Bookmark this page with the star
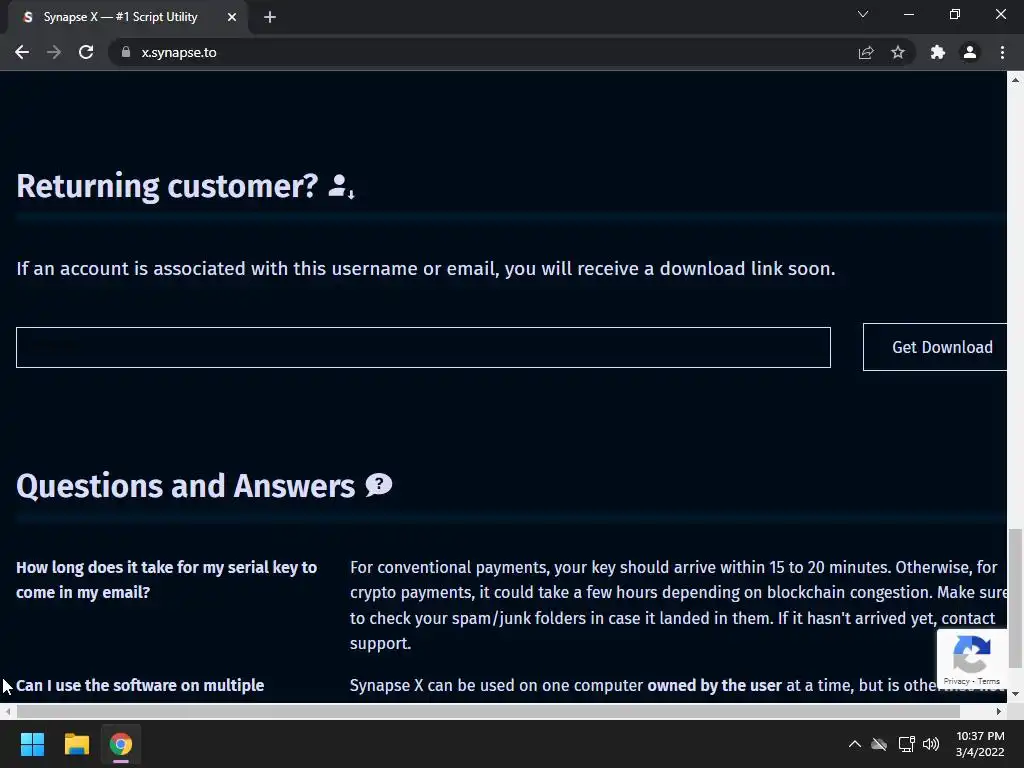Image resolution: width=1024 pixels, height=768 pixels. [x=898, y=52]
